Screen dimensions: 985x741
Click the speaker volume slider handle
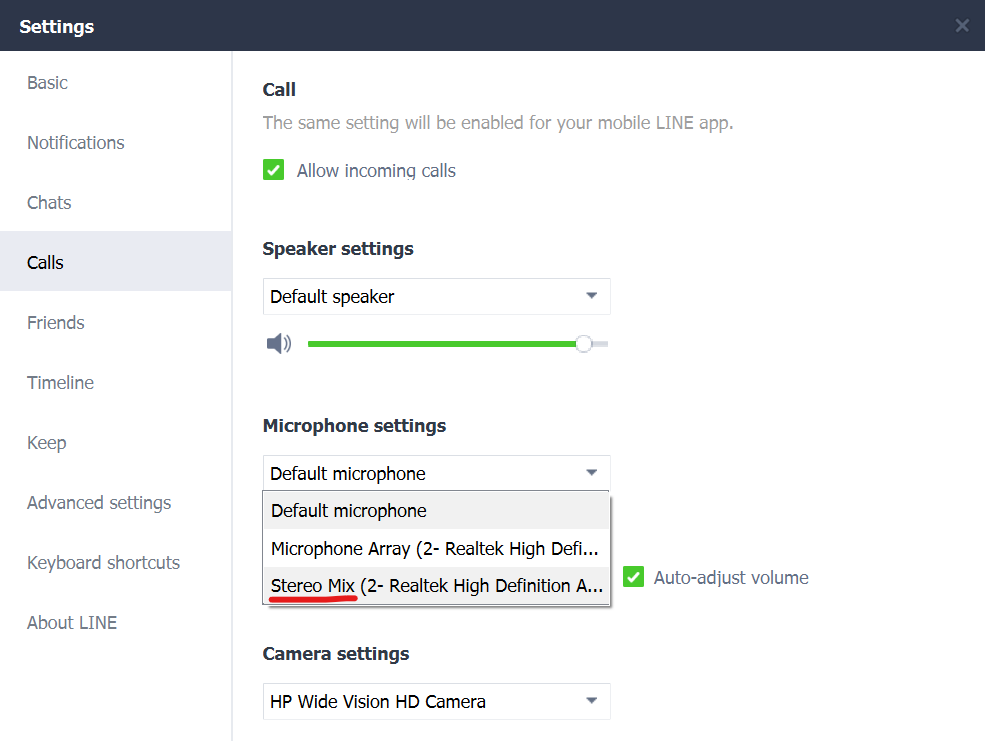(584, 344)
